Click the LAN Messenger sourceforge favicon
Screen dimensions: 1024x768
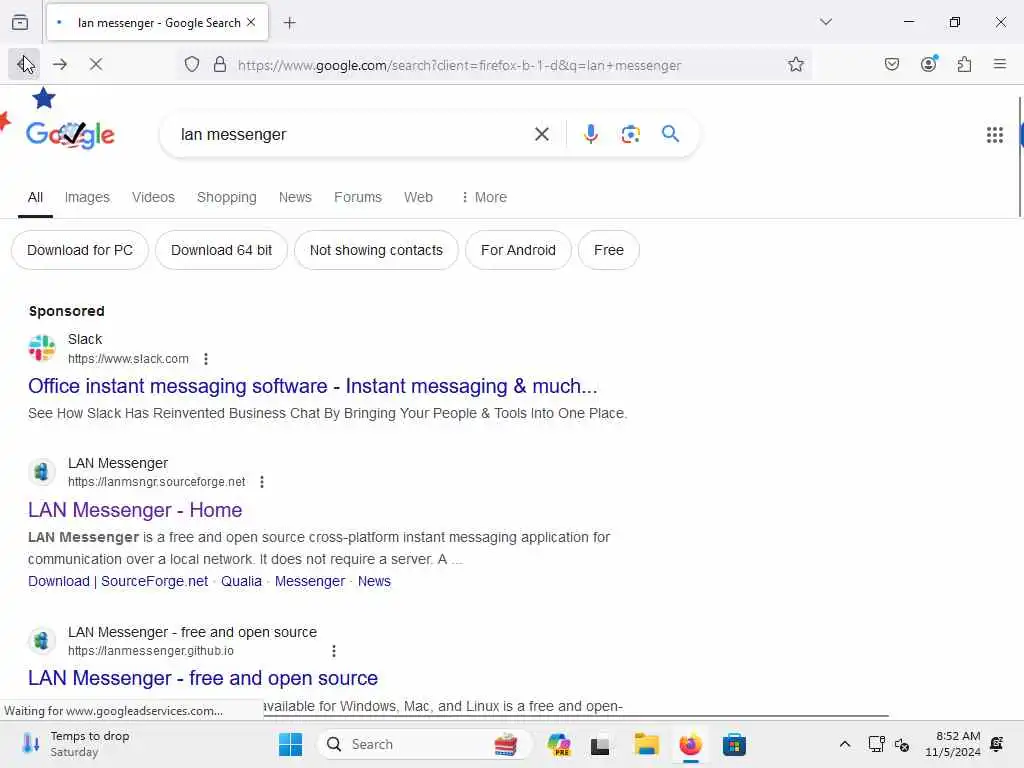point(42,472)
